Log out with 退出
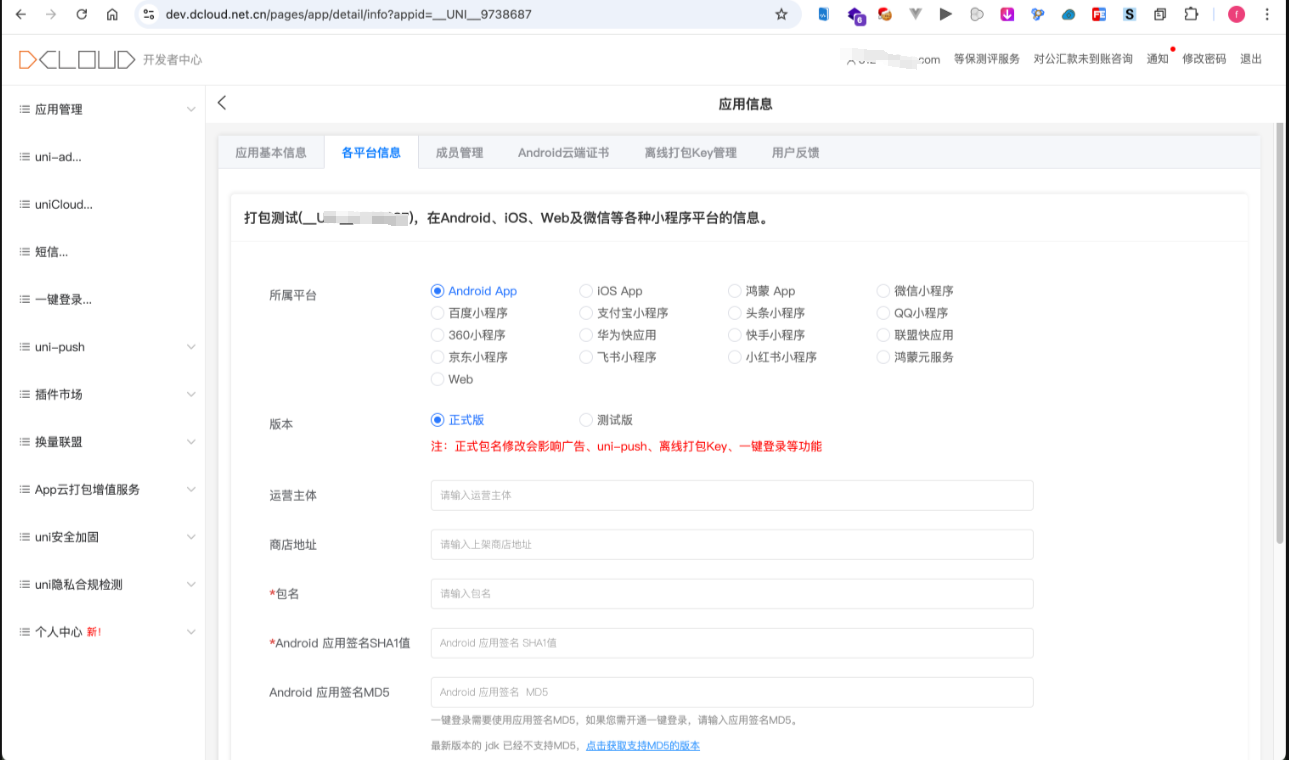 click(1251, 59)
